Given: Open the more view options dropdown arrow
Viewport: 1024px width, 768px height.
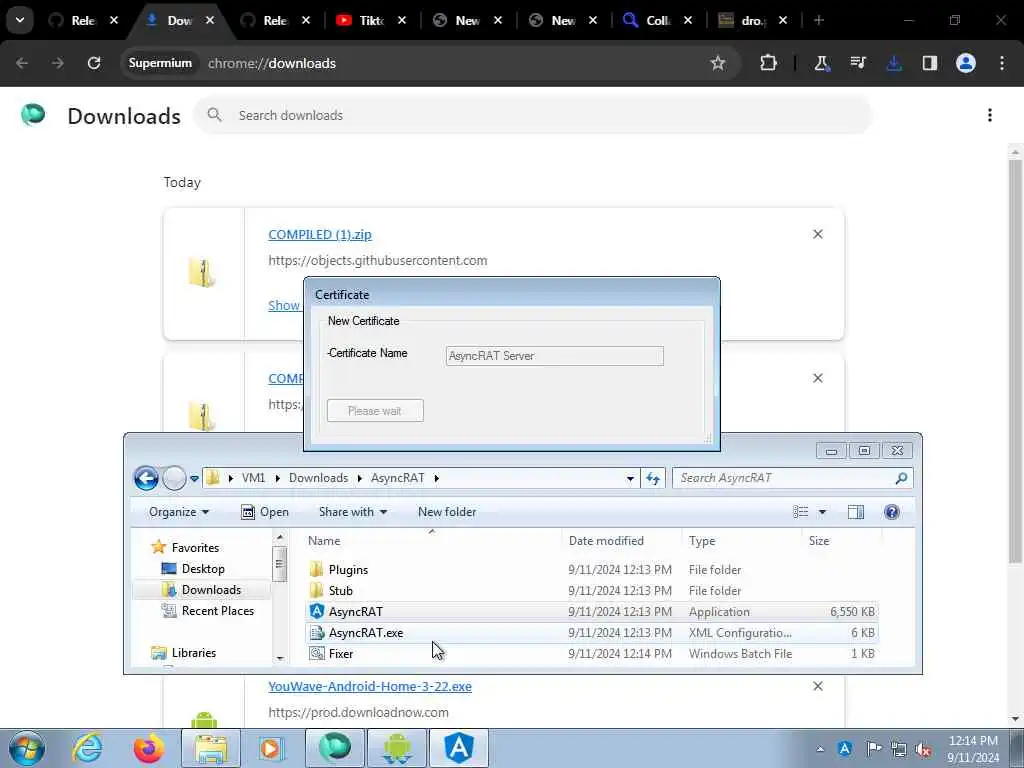Looking at the screenshot, I should click(x=822, y=512).
